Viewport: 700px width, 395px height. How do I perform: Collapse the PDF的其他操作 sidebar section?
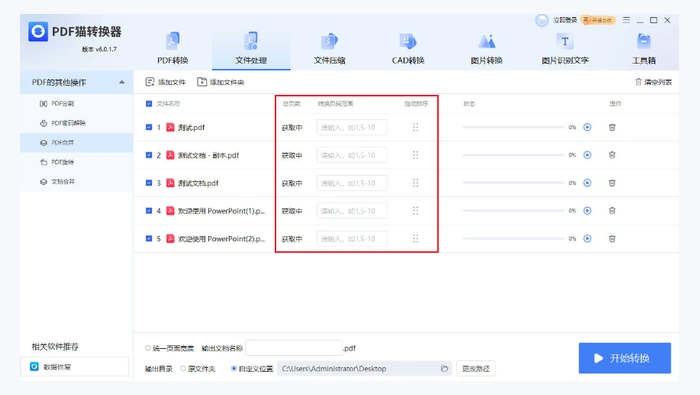(x=121, y=82)
